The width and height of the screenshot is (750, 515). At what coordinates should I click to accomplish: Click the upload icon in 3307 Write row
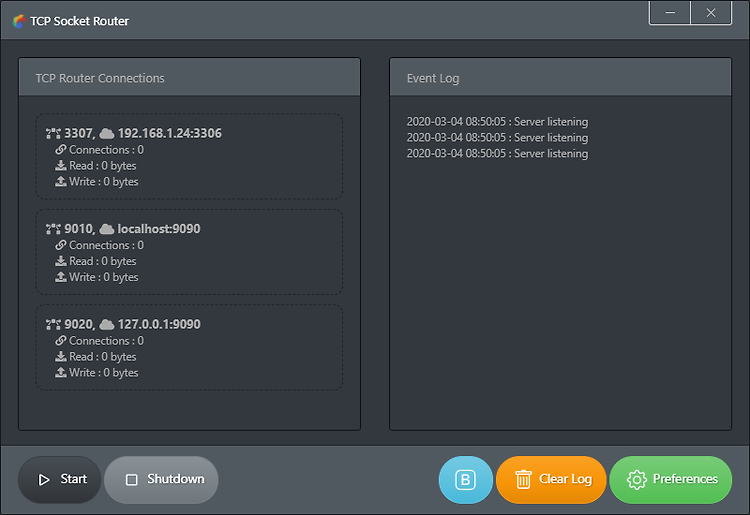coord(61,181)
